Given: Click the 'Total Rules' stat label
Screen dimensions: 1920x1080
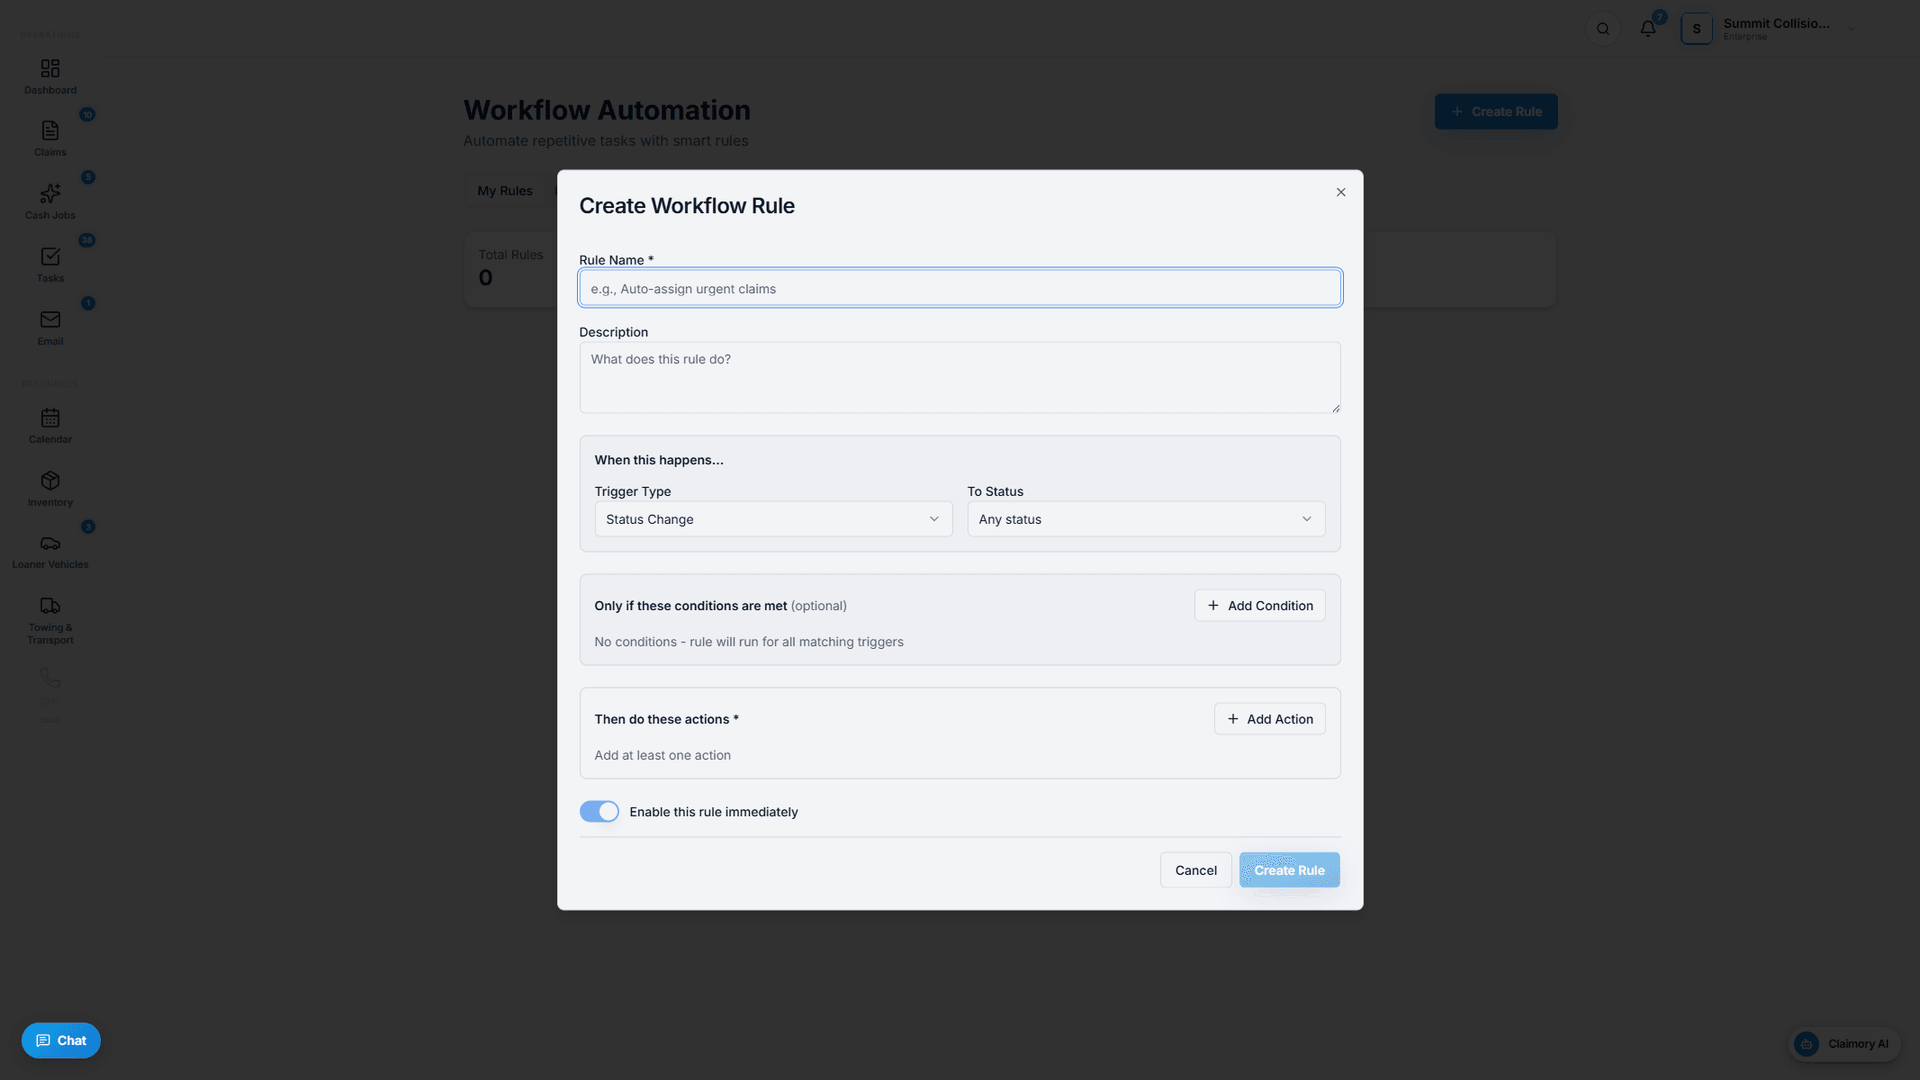Looking at the screenshot, I should [511, 255].
